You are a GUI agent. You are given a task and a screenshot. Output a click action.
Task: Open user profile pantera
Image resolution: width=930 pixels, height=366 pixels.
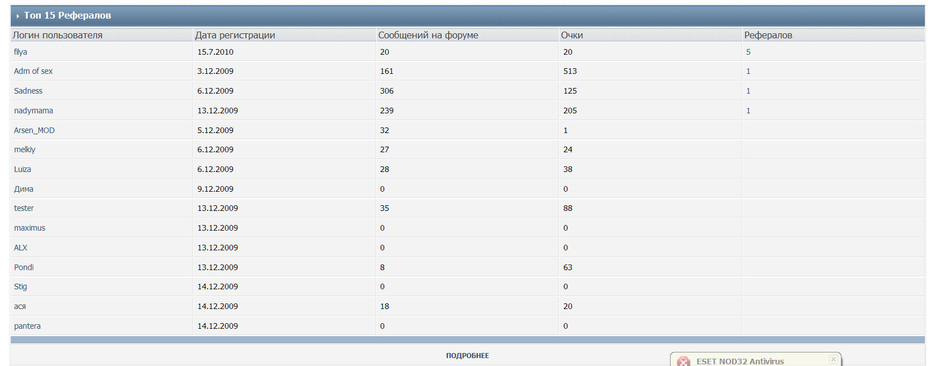point(27,326)
